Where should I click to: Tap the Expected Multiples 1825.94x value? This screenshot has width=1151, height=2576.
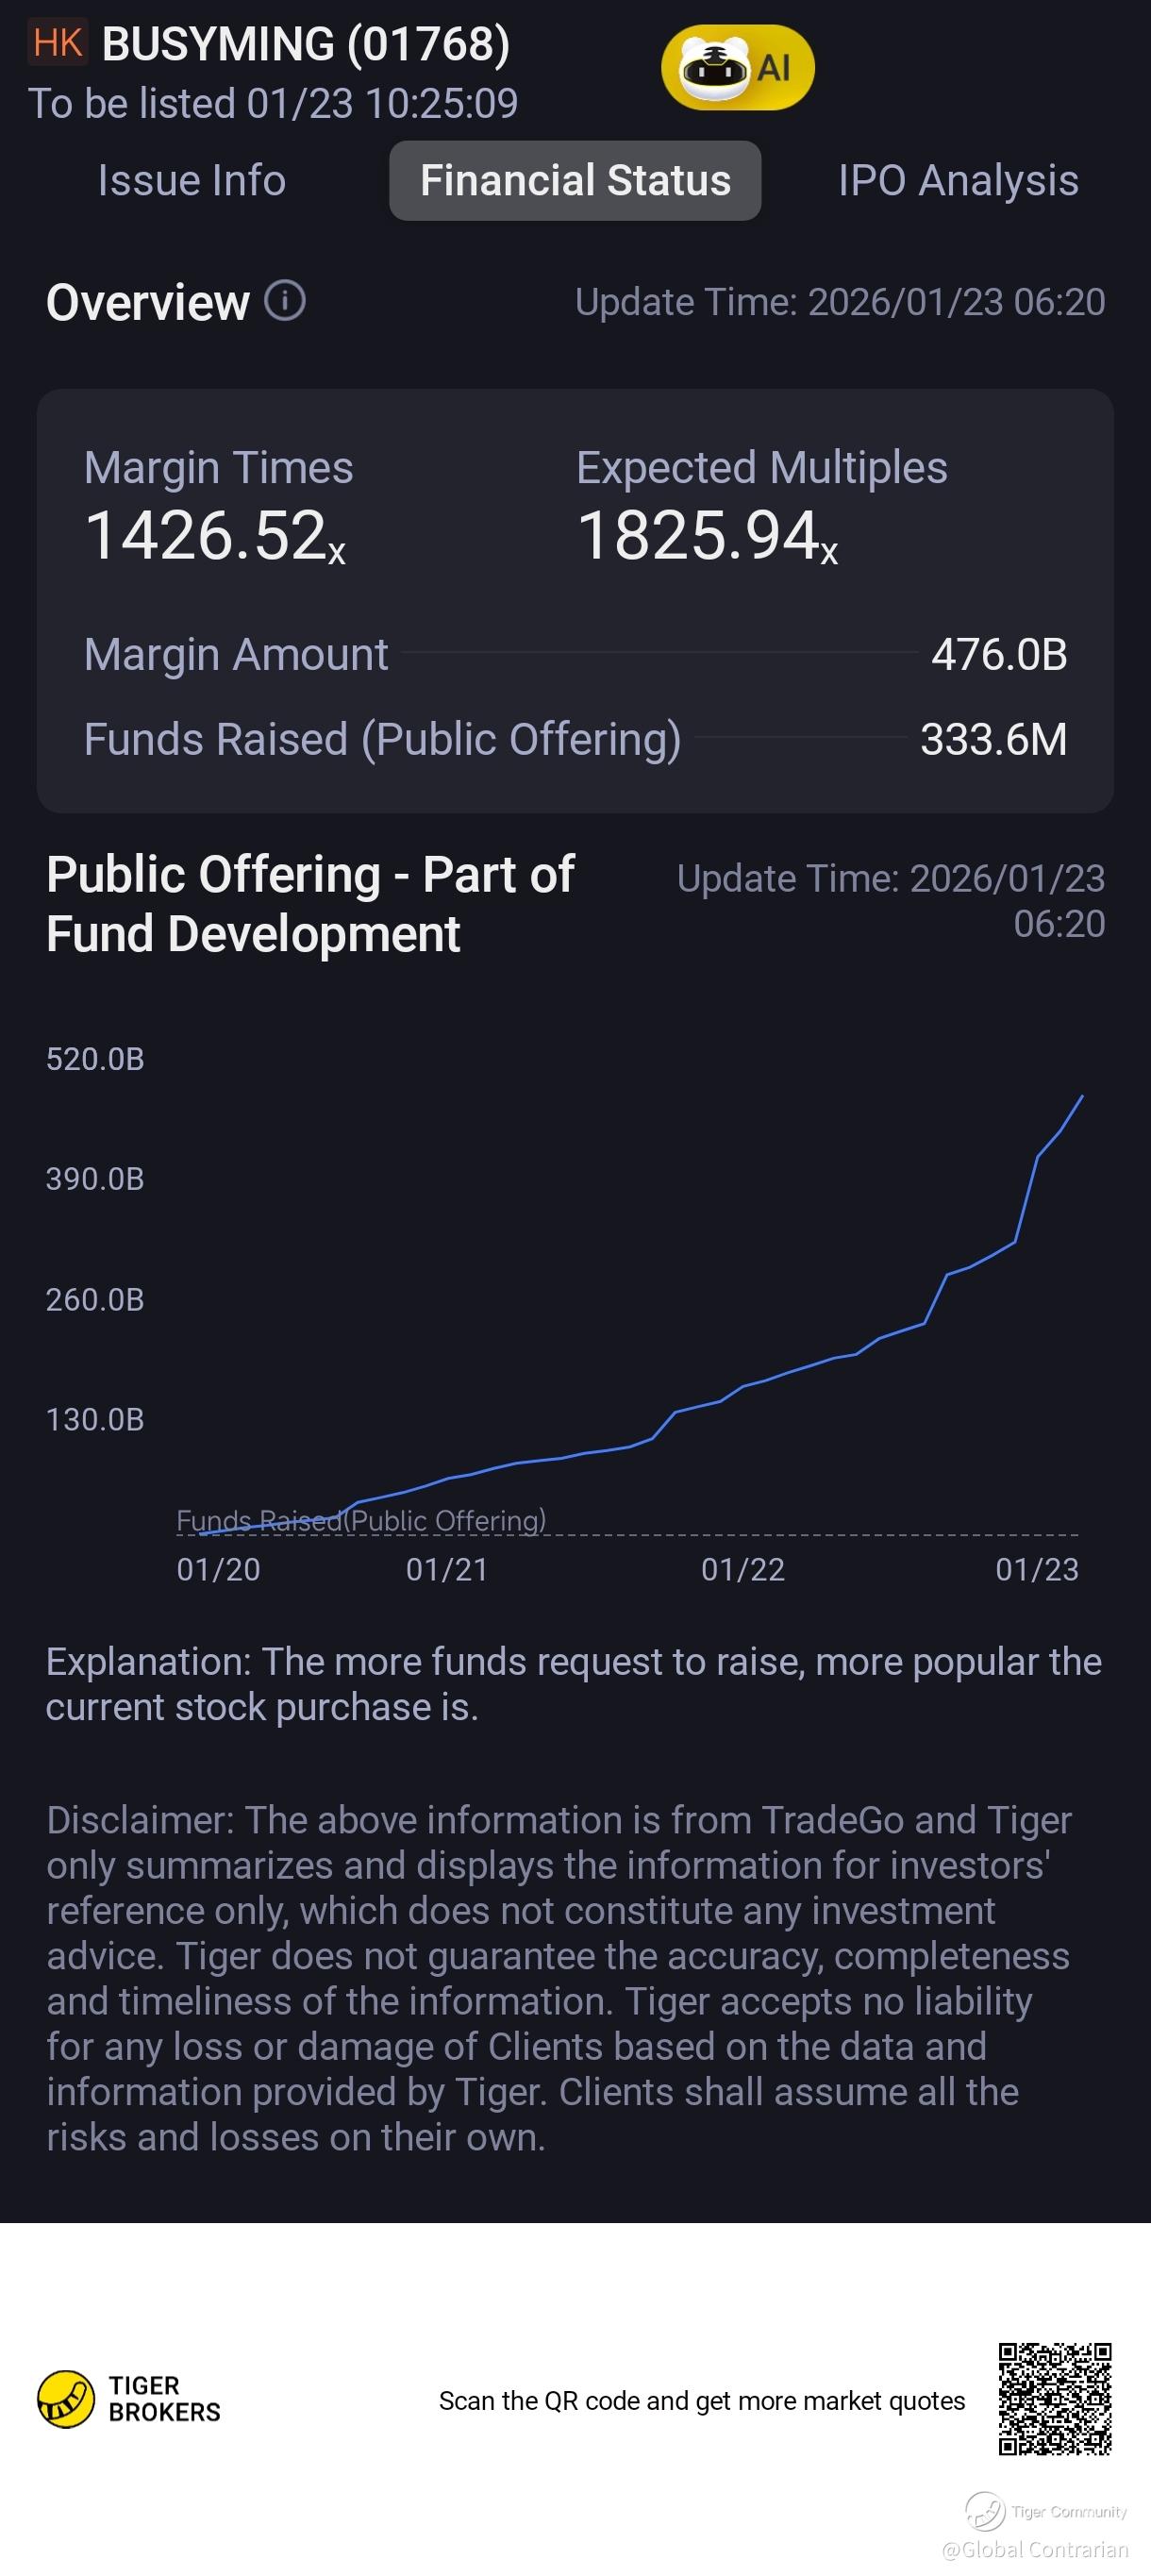(707, 535)
